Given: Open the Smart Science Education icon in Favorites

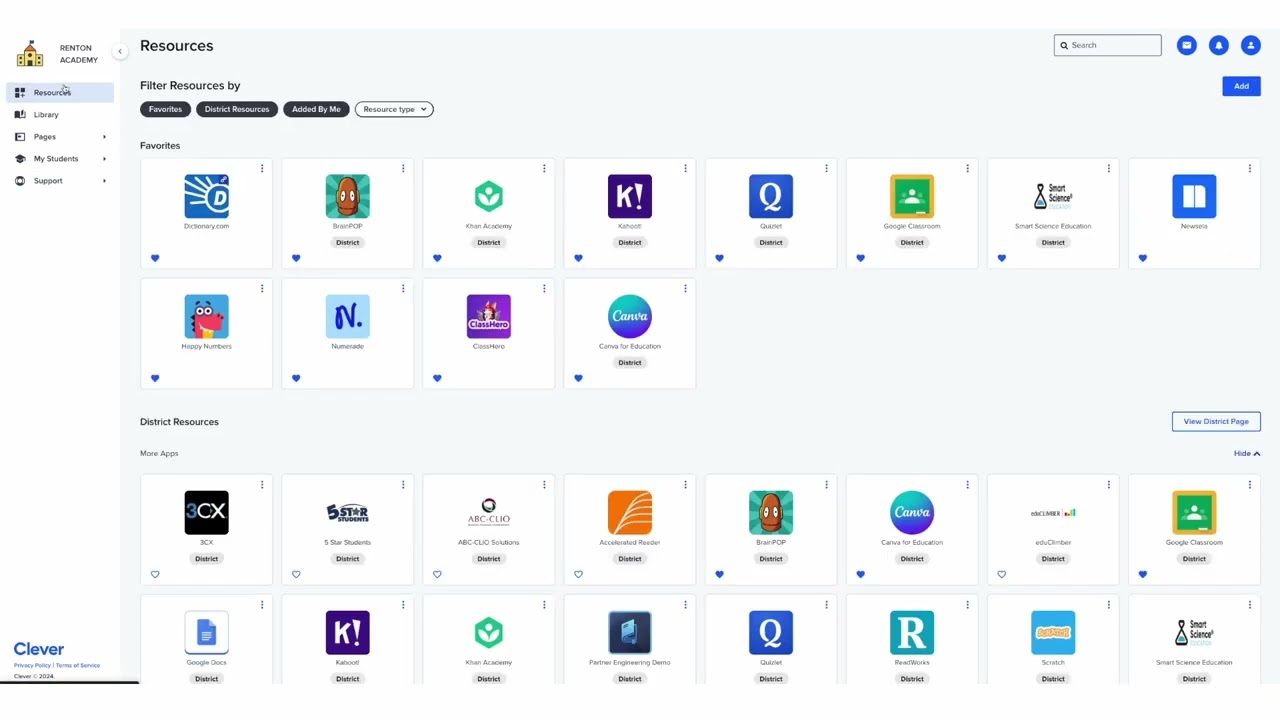Looking at the screenshot, I should tap(1053, 196).
